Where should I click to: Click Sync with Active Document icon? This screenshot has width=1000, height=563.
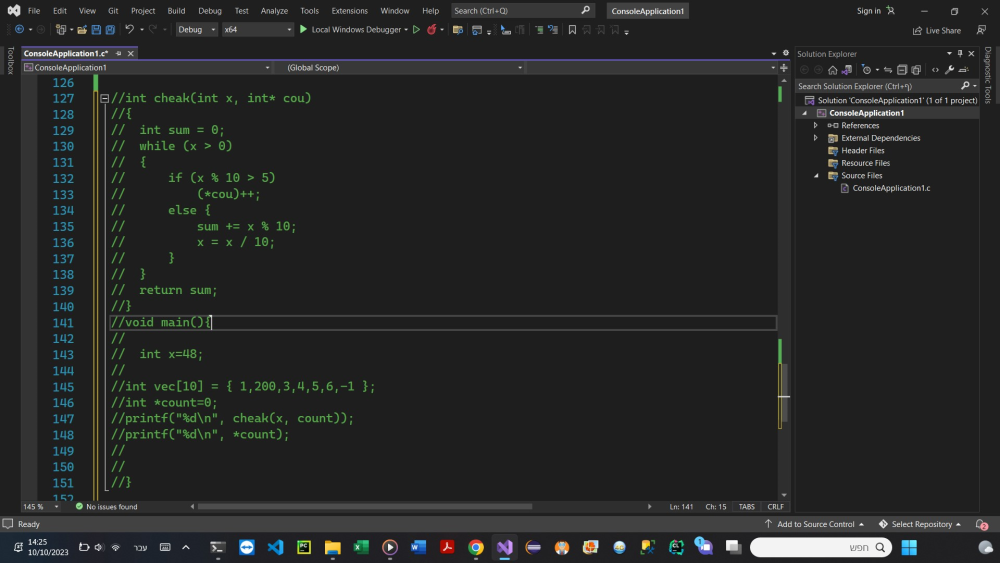888,70
